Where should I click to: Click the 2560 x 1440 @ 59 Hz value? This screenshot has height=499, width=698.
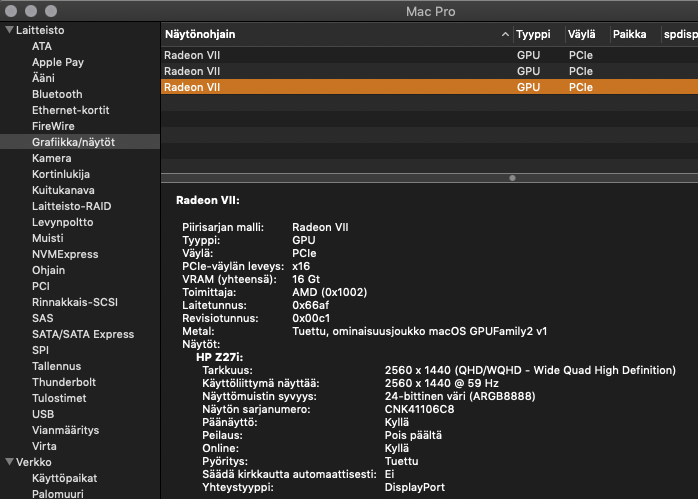[442, 383]
